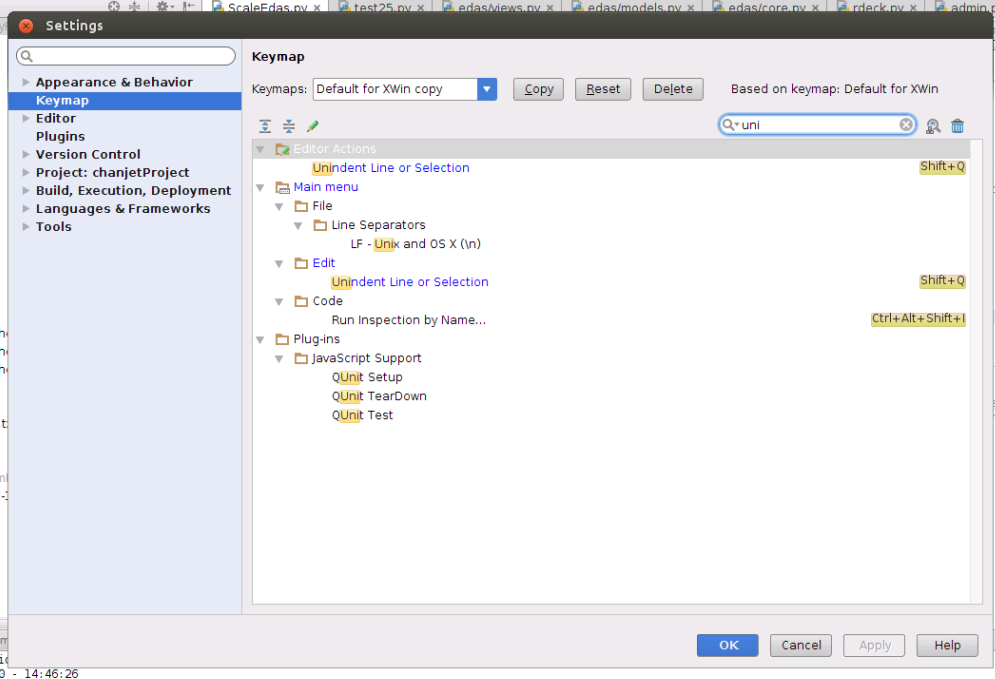This screenshot has width=995, height=679.
Task: Close the Settings dialog with red button
Action: (26, 26)
